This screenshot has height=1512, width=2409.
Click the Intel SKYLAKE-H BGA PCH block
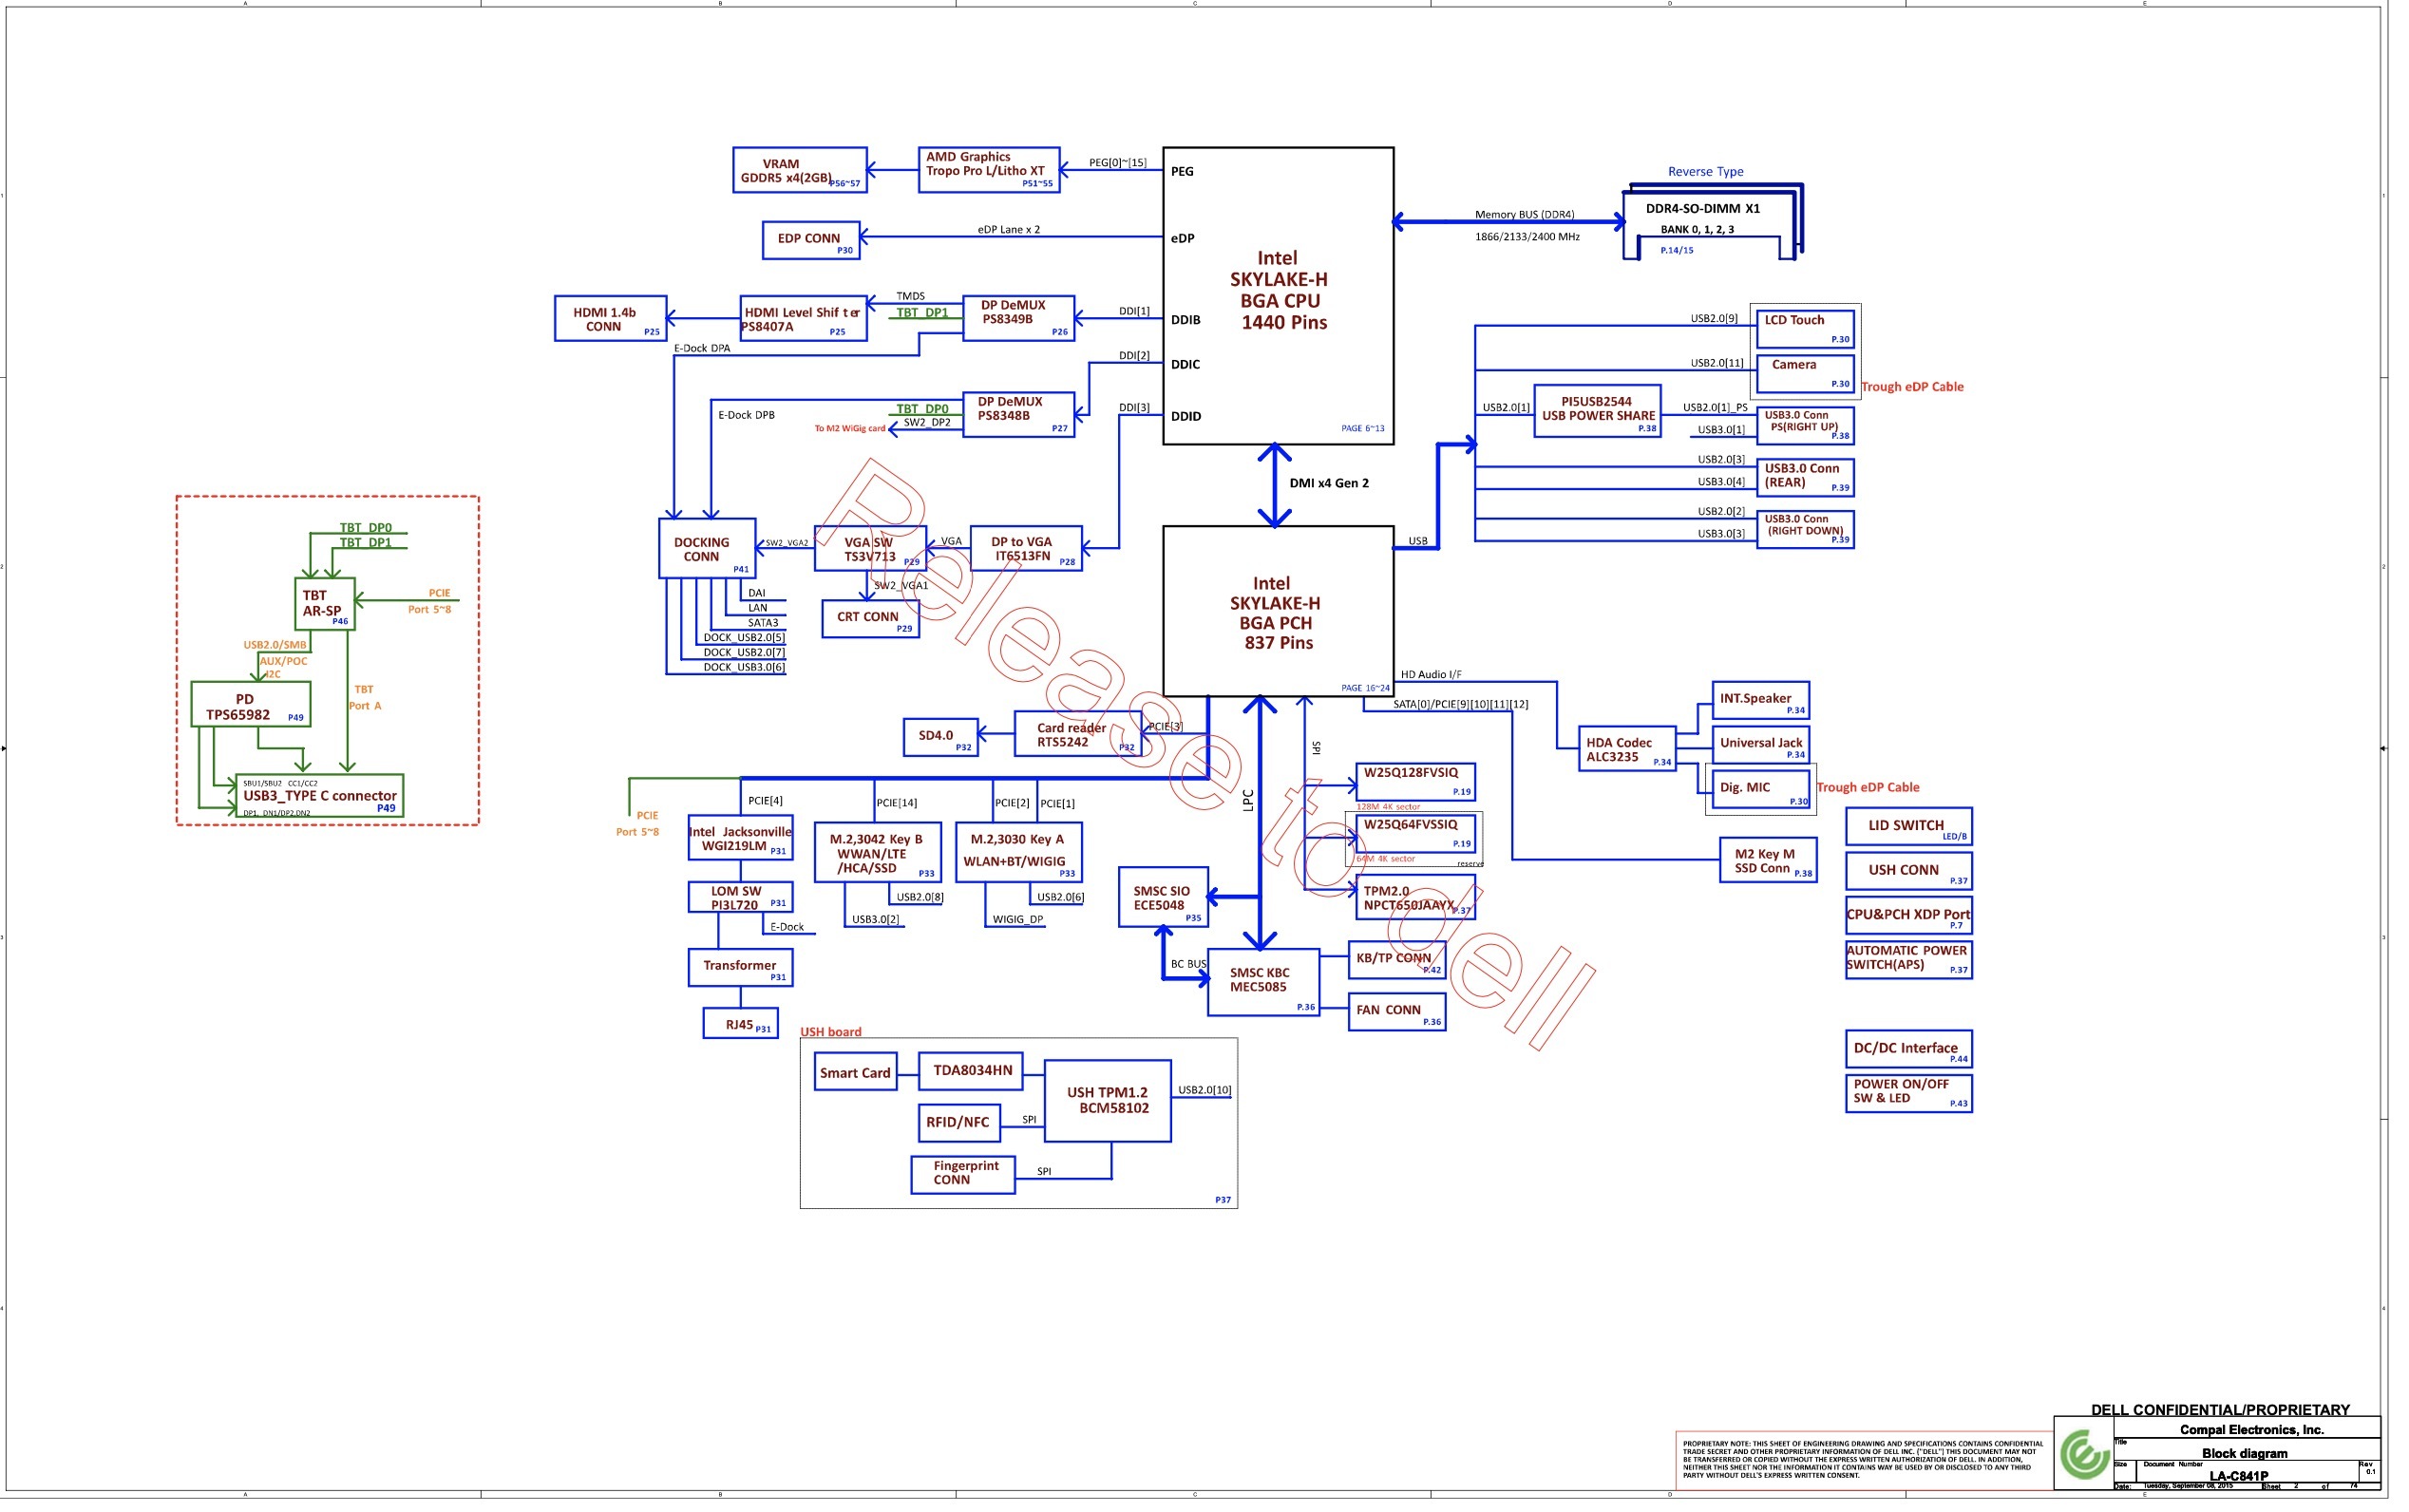point(1277,611)
